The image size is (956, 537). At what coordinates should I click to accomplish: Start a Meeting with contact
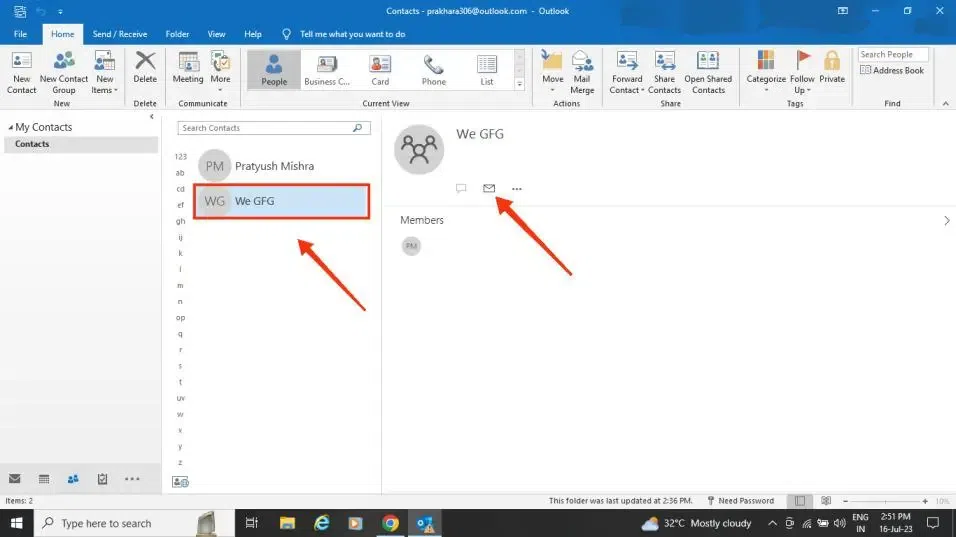188,68
